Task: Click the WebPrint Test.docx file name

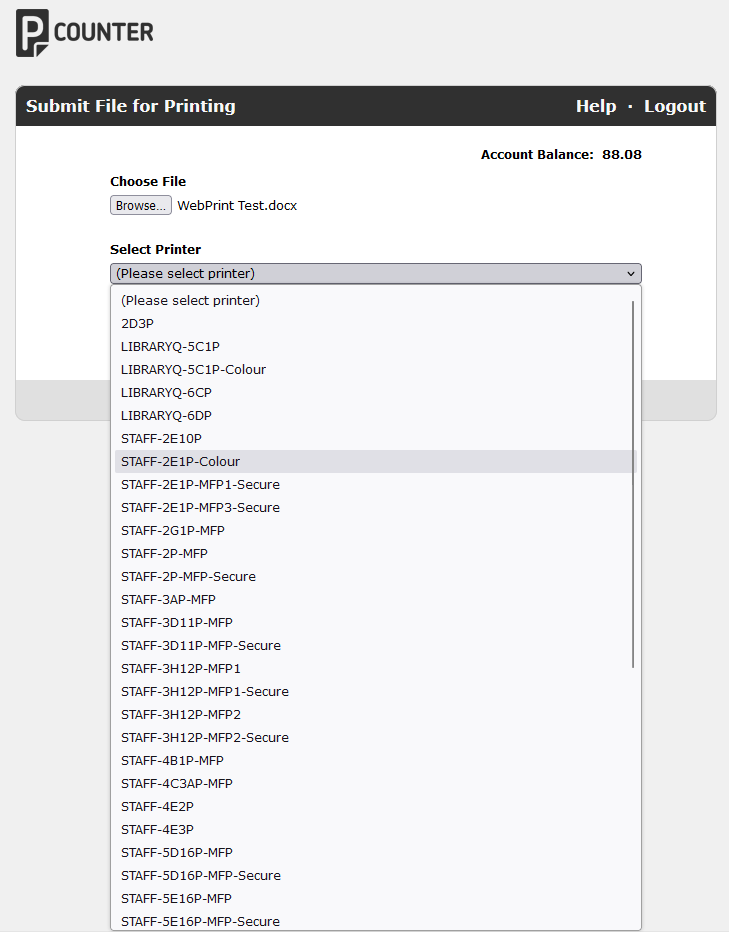Action: (x=237, y=206)
